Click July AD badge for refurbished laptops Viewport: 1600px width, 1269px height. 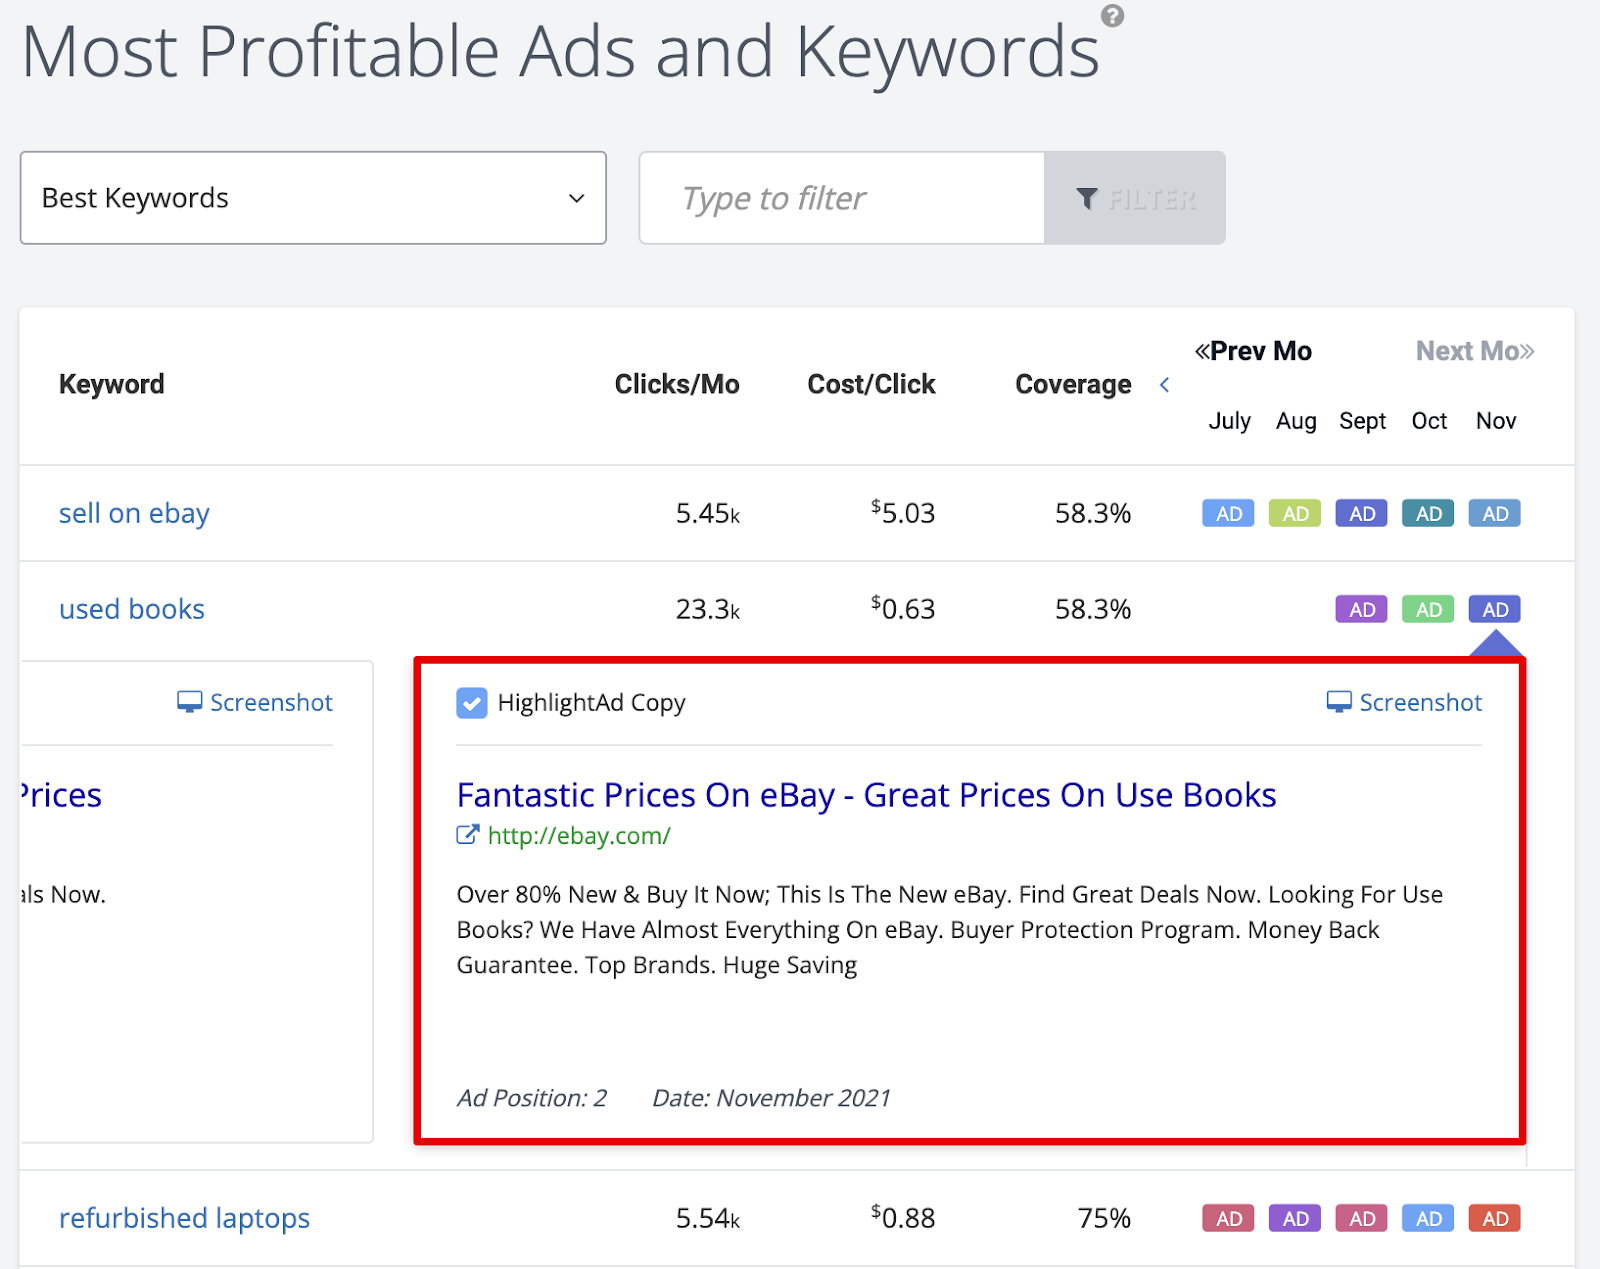(x=1229, y=1219)
